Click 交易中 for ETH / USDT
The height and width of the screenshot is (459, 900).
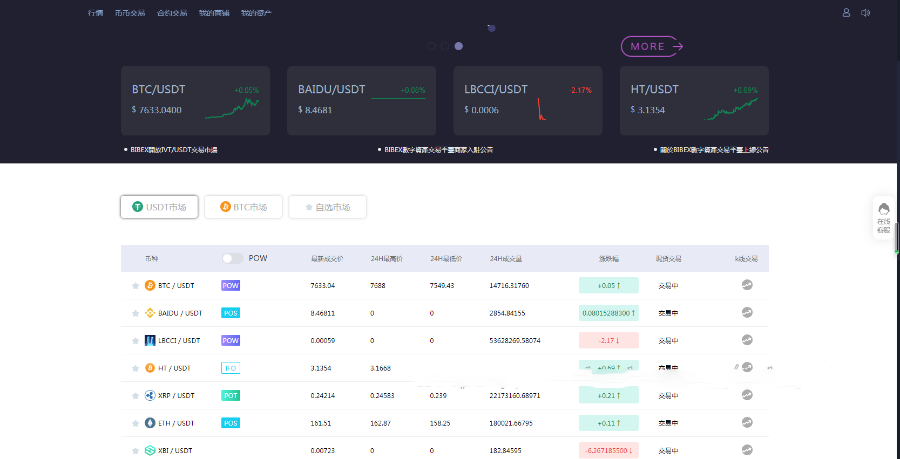pos(668,423)
